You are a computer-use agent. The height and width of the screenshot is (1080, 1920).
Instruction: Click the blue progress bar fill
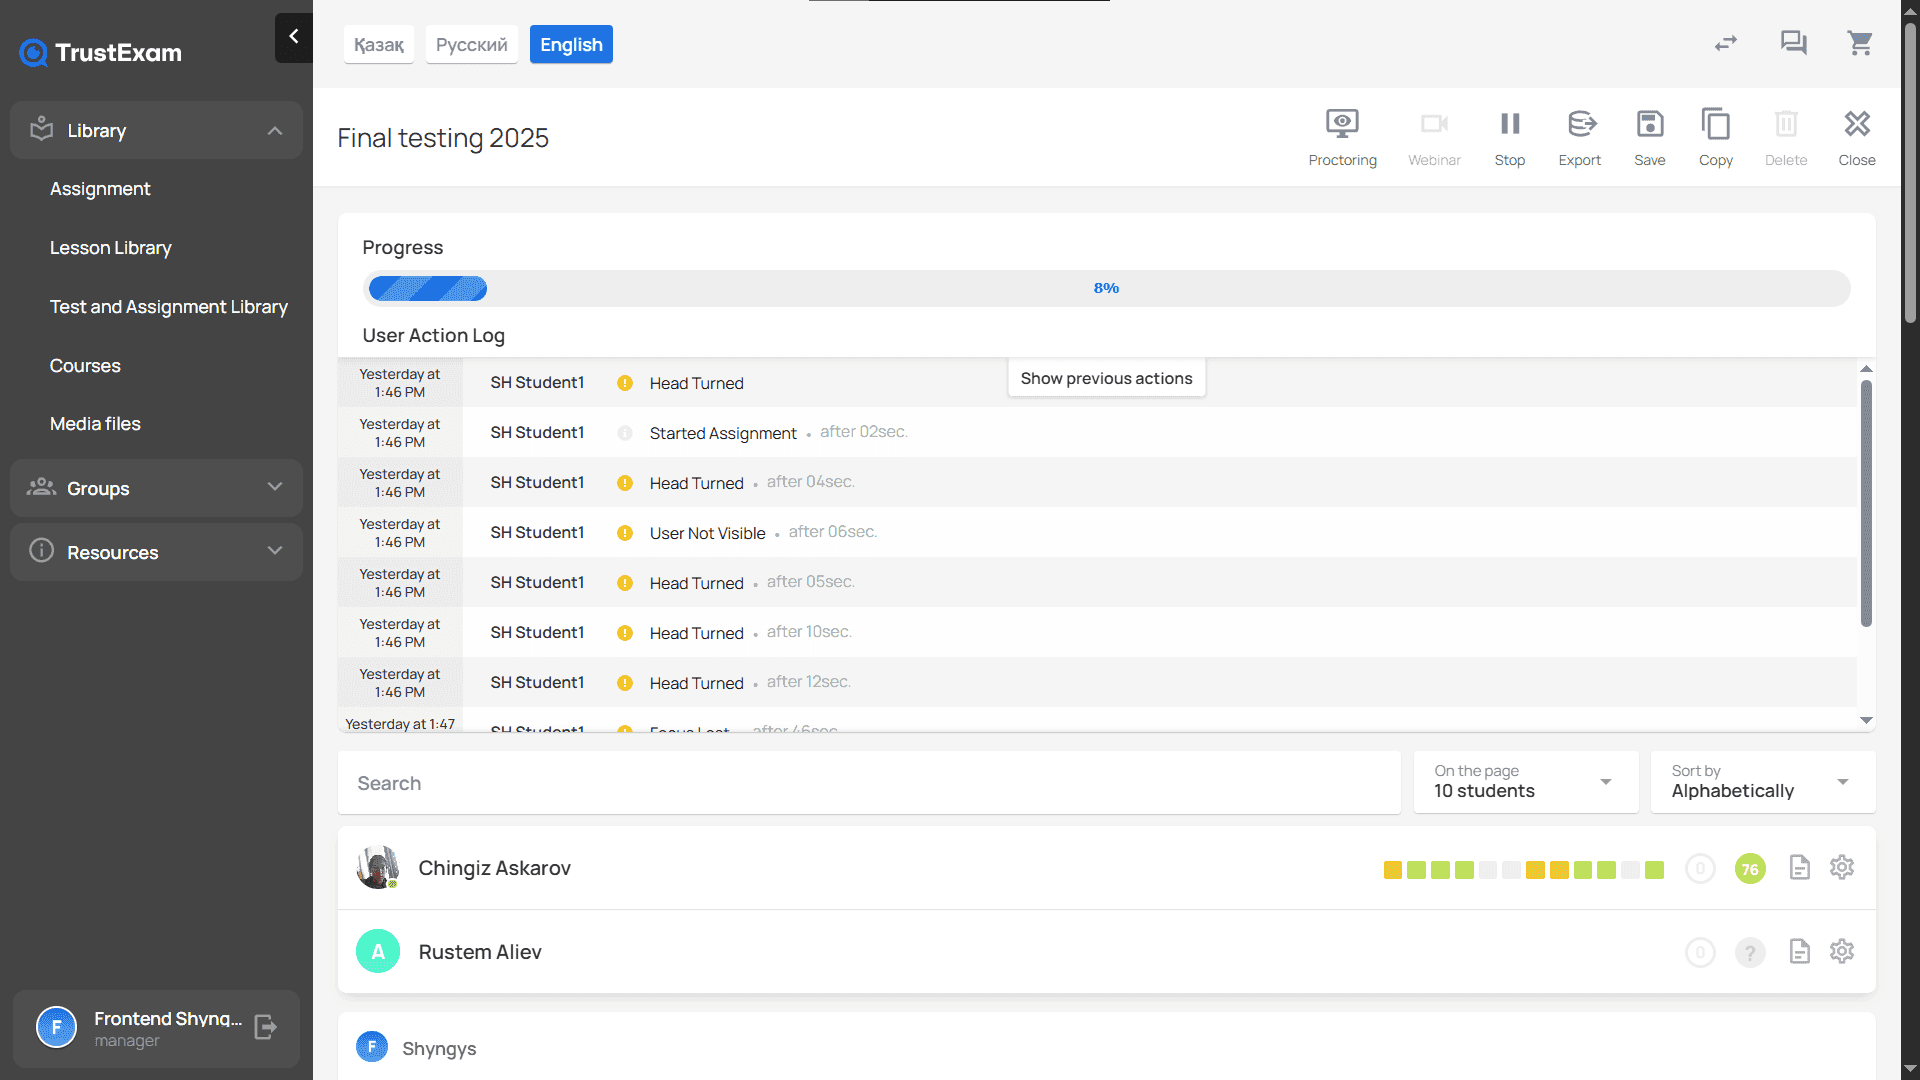click(428, 289)
